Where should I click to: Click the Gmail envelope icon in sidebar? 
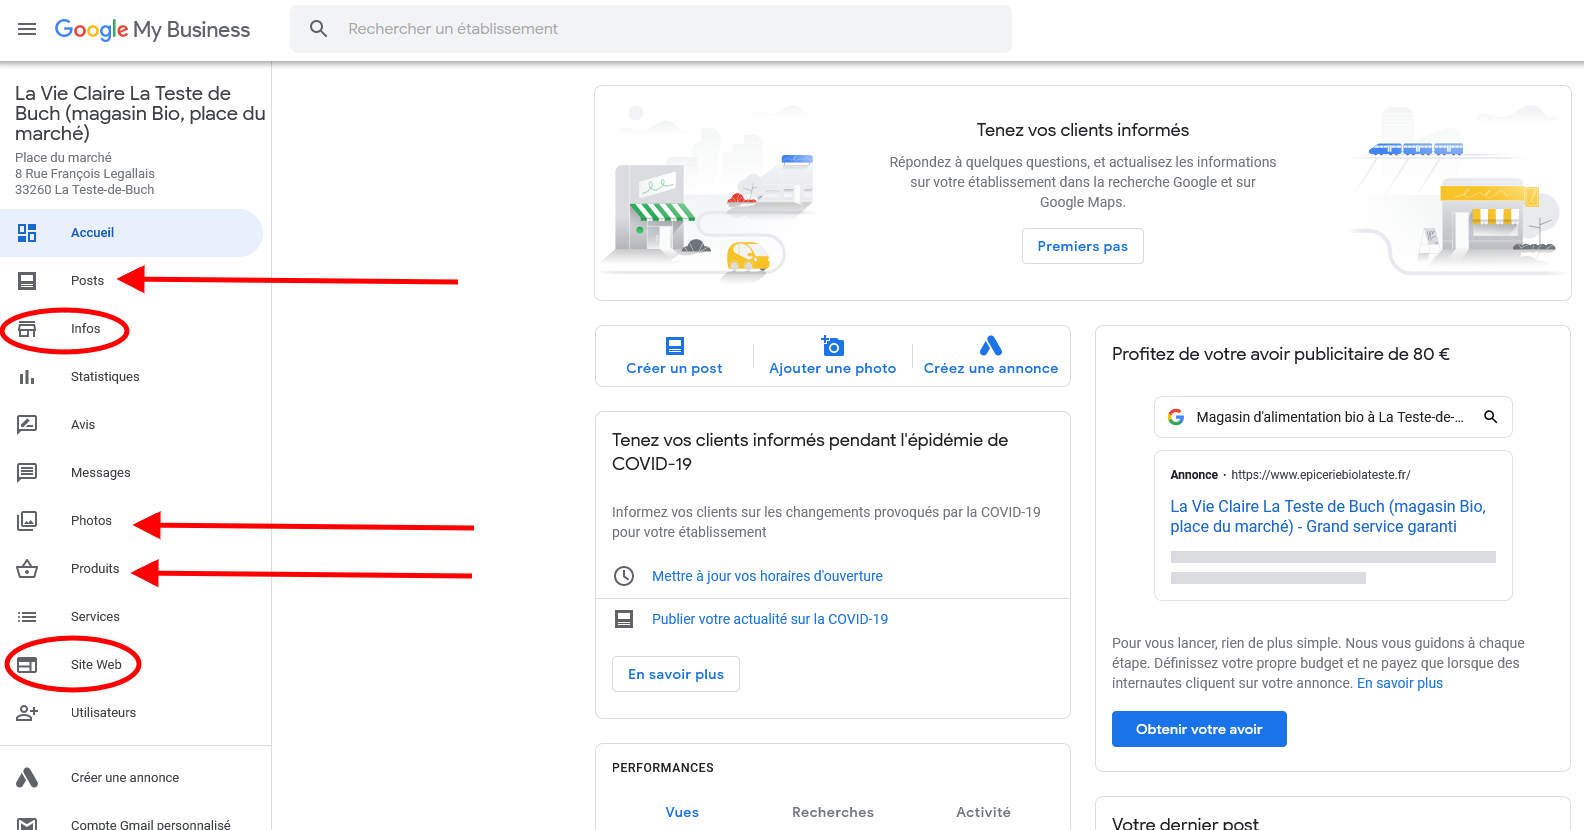tap(27, 825)
